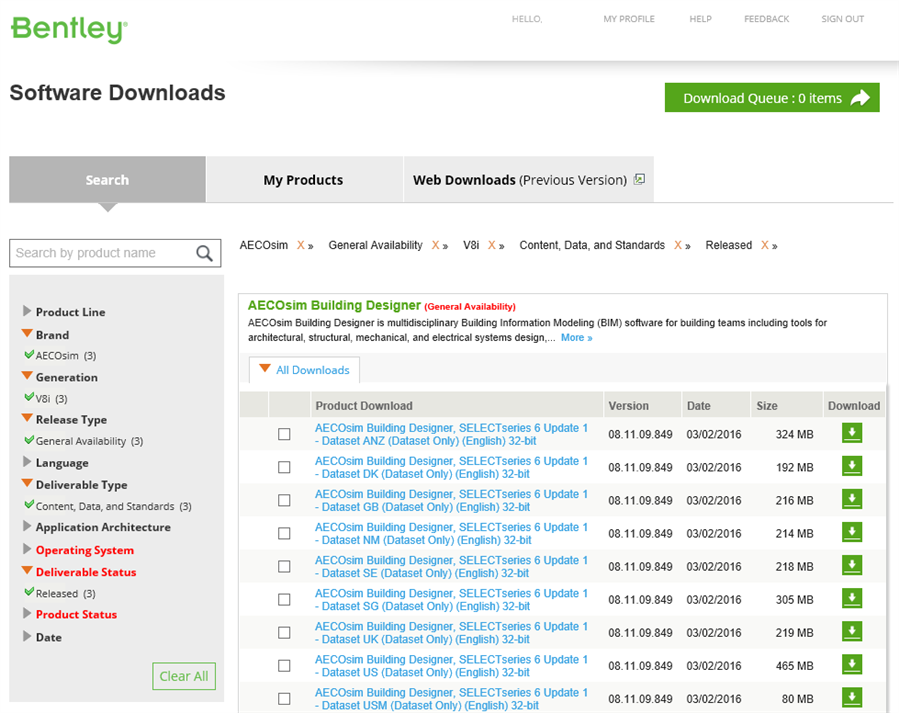Switch to the My Products tab

tap(304, 179)
